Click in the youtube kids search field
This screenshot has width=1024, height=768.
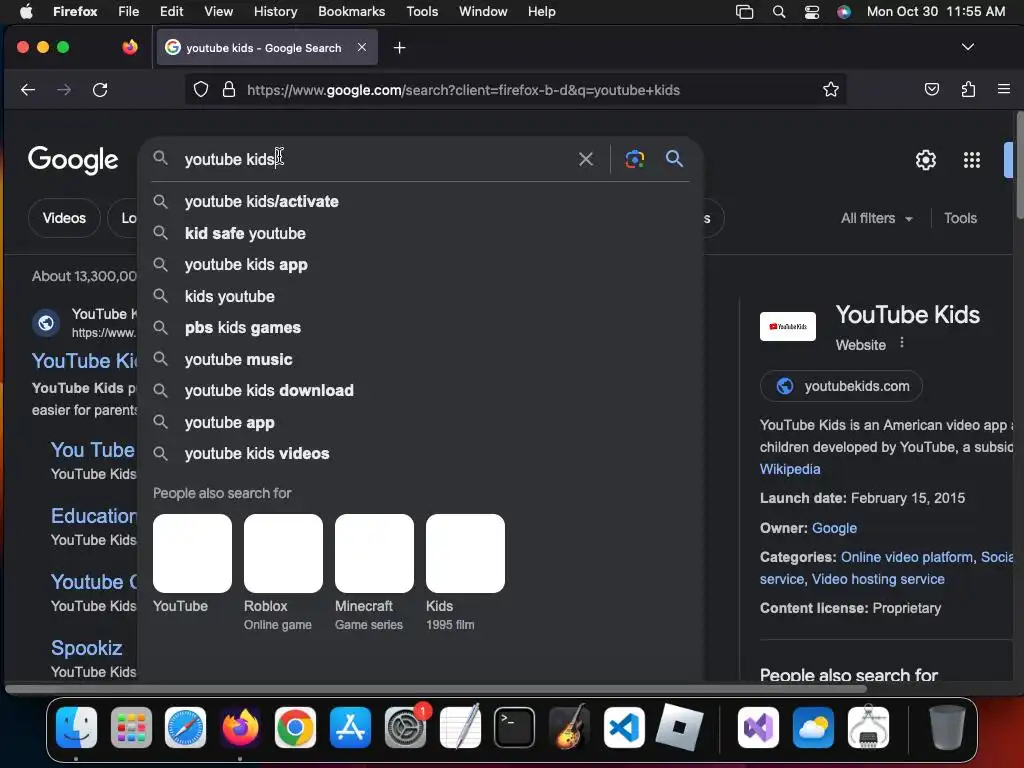click(372, 159)
